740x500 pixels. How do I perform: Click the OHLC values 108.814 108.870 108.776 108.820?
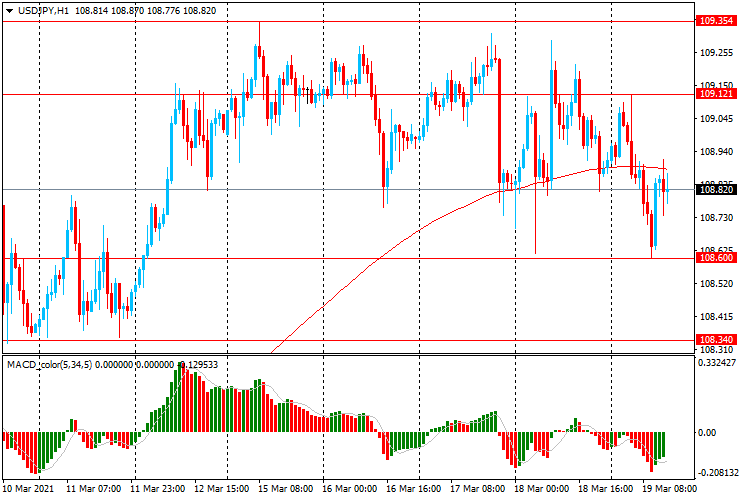click(x=145, y=11)
